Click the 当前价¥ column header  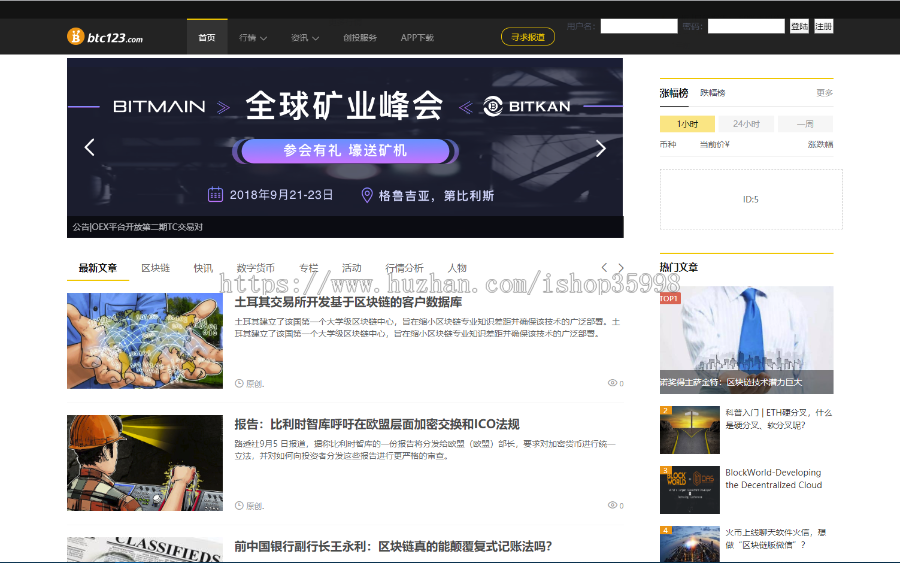click(x=715, y=145)
